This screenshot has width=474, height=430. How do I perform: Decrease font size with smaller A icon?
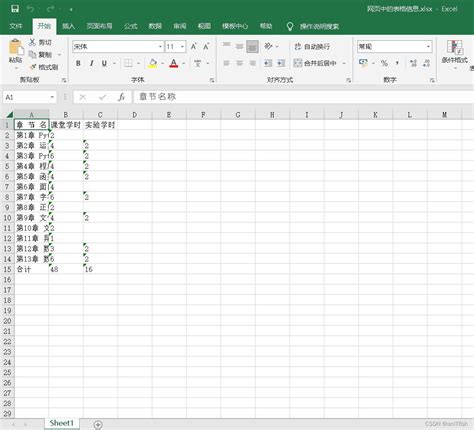206,47
